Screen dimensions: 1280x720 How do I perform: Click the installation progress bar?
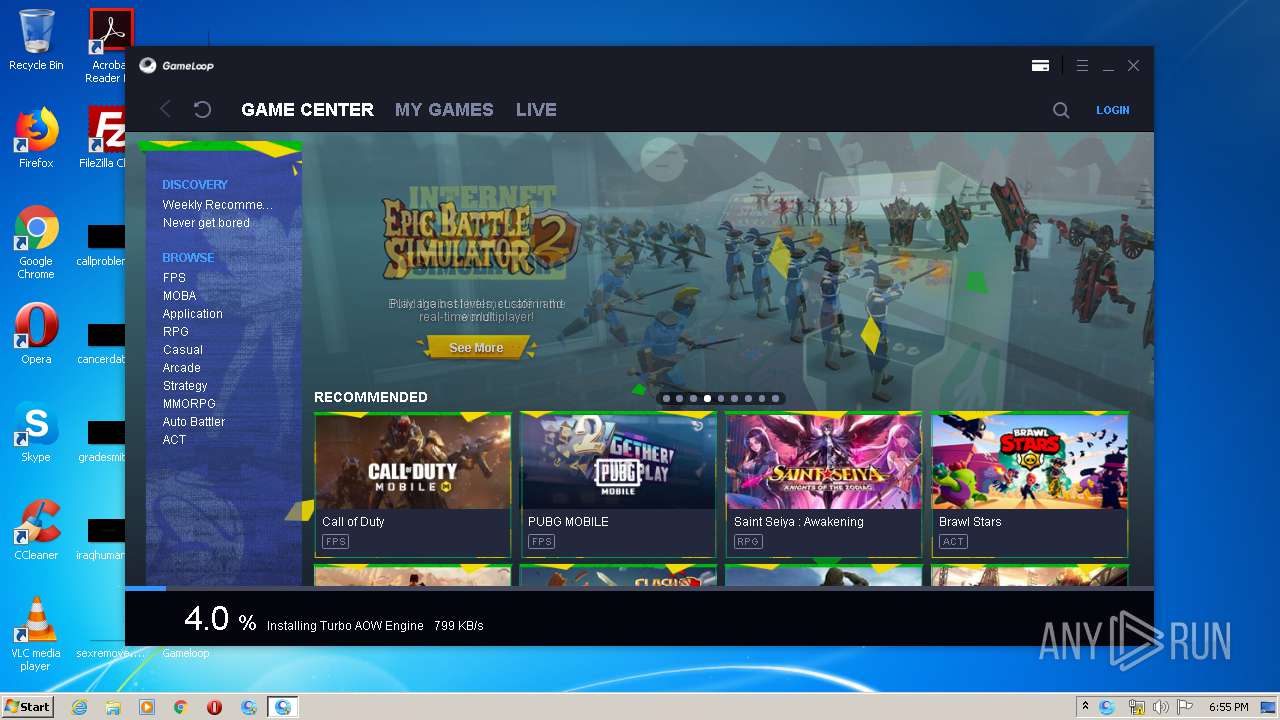click(639, 588)
